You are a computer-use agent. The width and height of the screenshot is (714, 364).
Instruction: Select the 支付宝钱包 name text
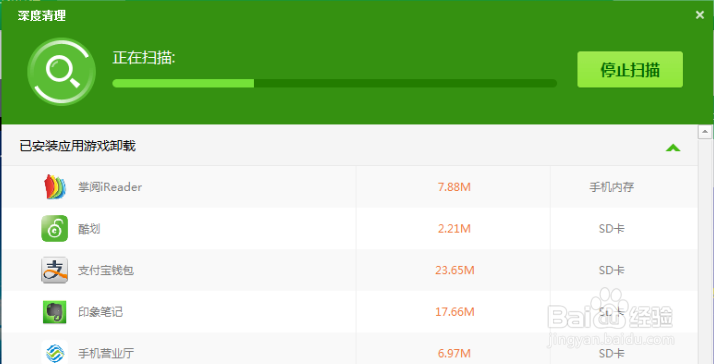pyautogui.click(x=106, y=271)
